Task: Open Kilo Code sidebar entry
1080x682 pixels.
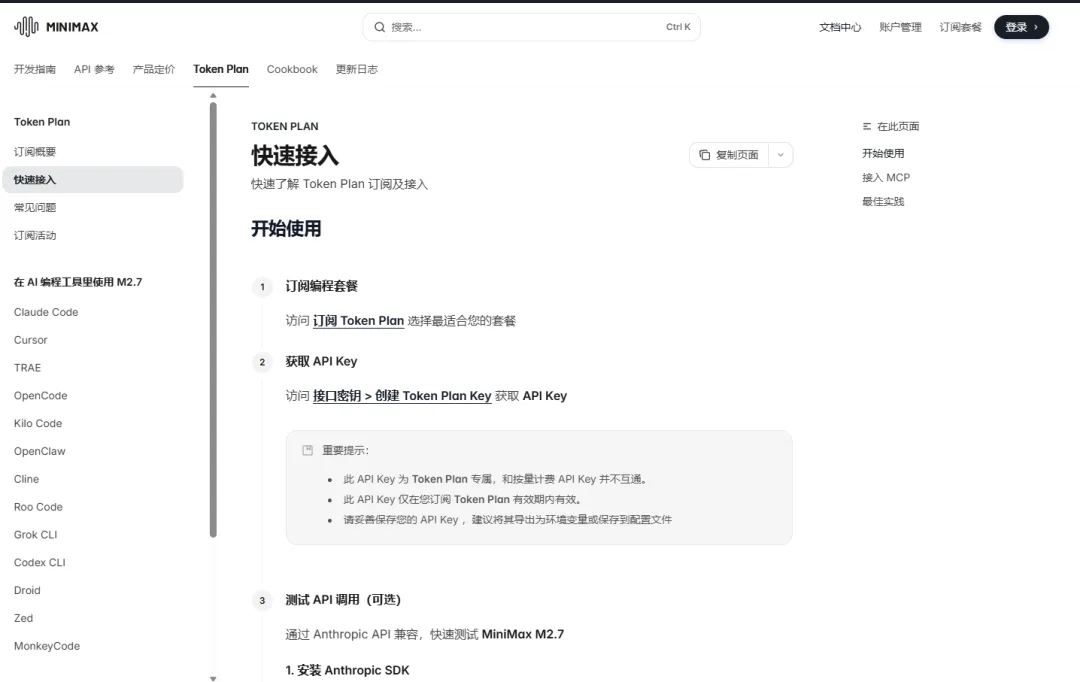Action: 38,423
